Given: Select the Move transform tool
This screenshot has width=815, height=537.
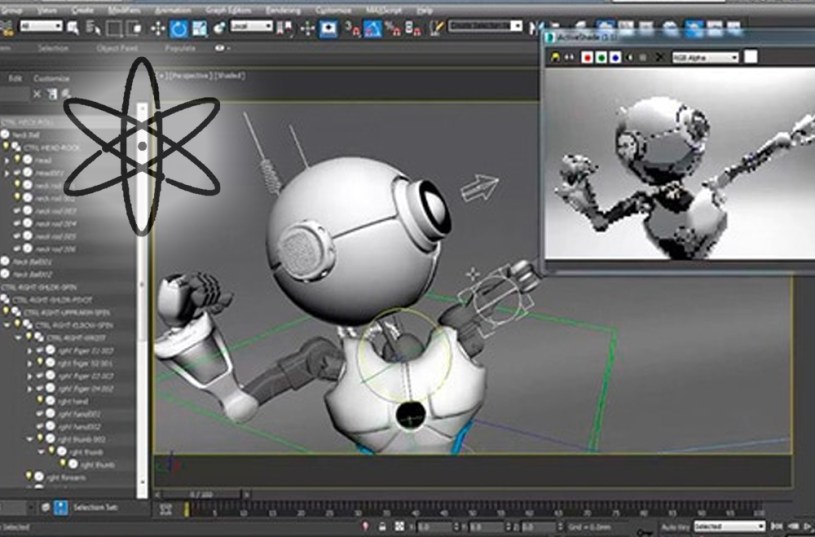Looking at the screenshot, I should (x=157, y=27).
